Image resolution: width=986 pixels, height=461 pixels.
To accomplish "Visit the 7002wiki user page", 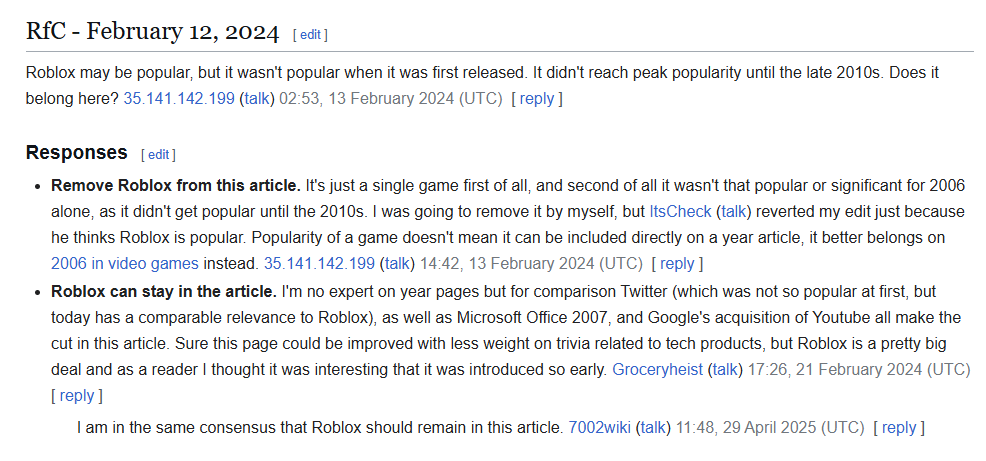I will [599, 427].
